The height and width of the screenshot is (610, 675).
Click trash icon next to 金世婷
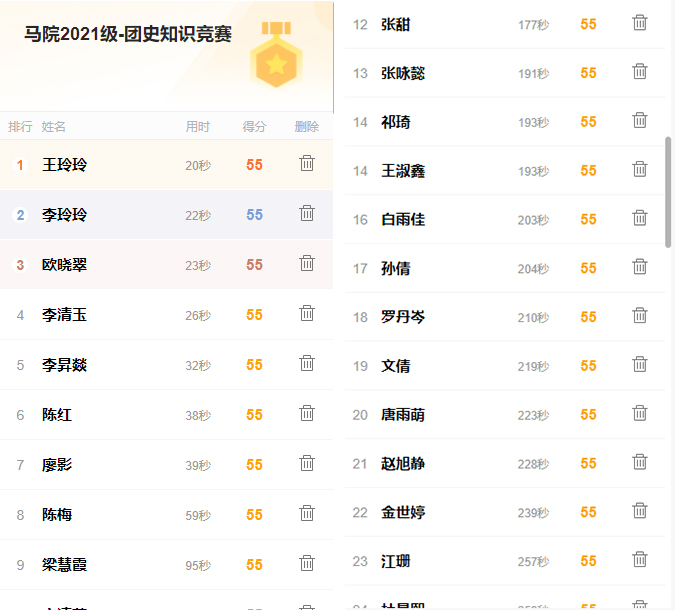pyautogui.click(x=640, y=511)
